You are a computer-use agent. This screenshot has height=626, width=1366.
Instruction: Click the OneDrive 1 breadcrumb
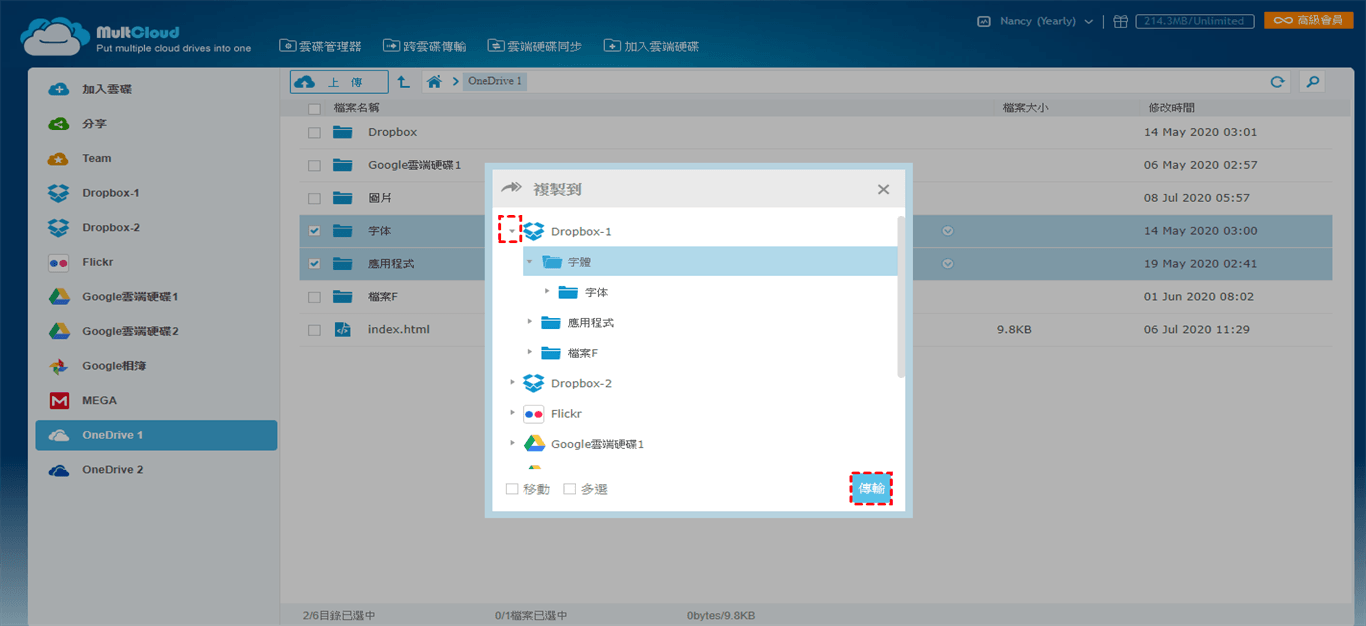point(495,81)
